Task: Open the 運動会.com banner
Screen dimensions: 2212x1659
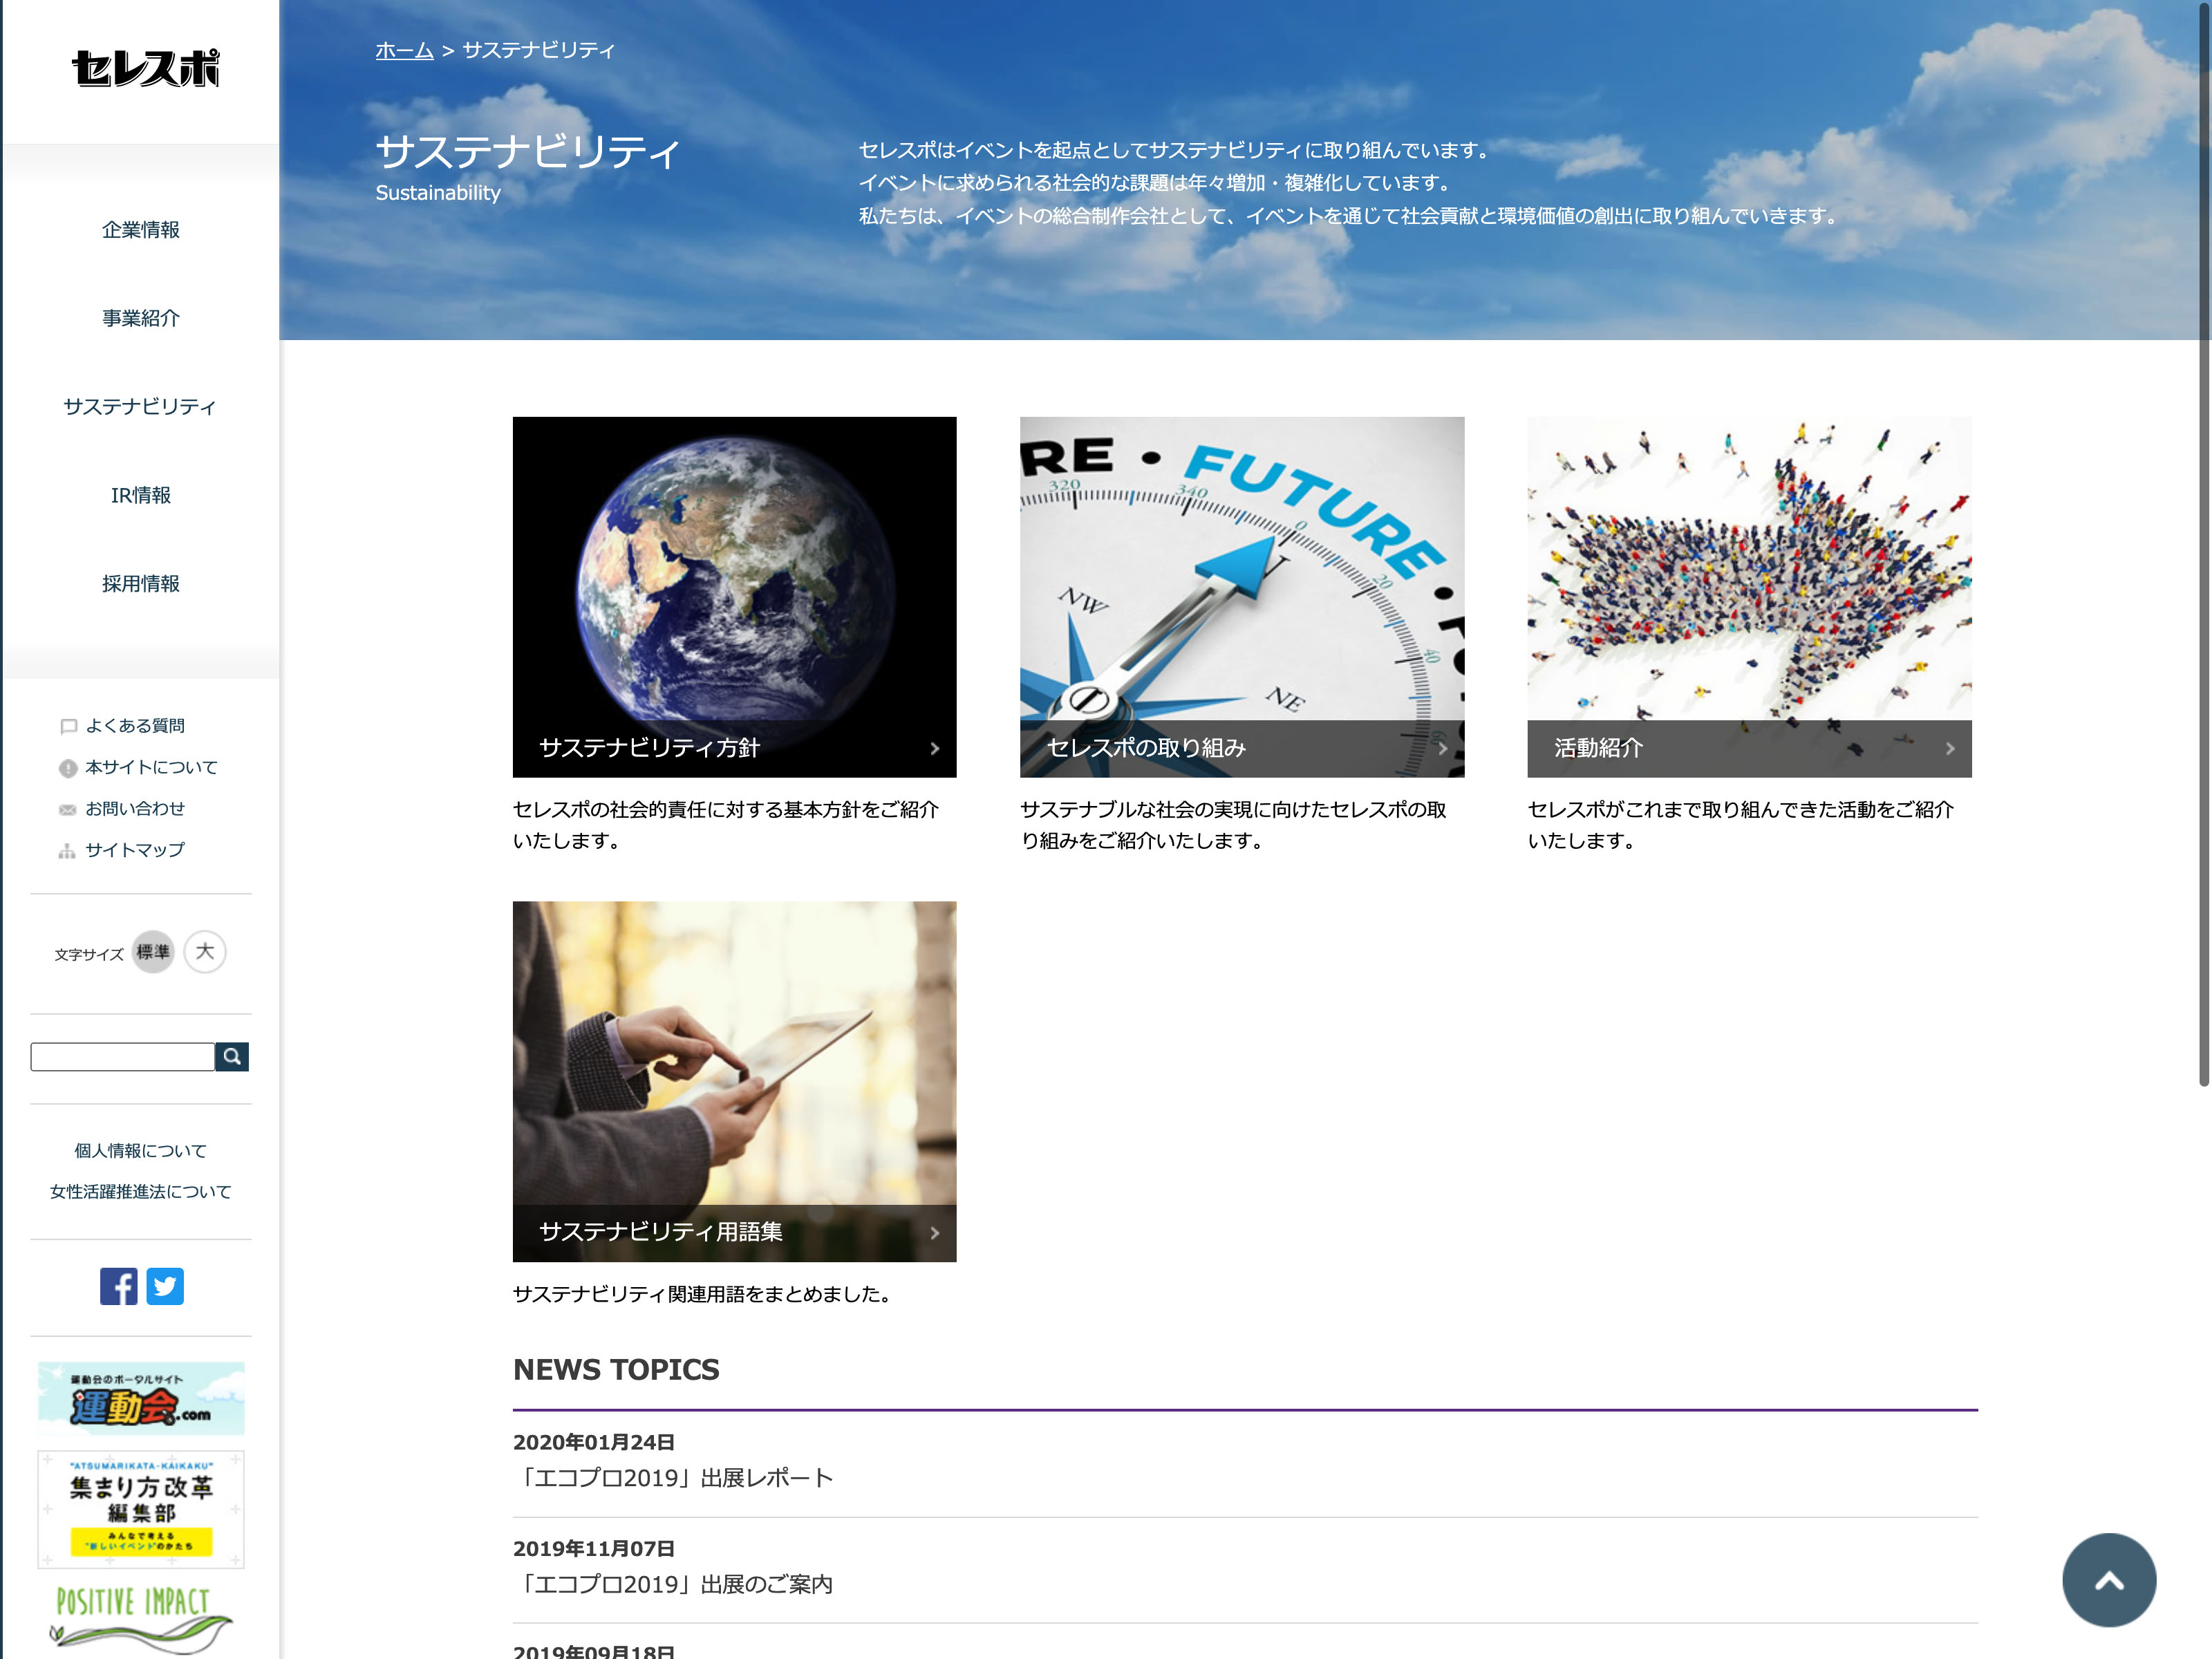Action: [x=141, y=1398]
